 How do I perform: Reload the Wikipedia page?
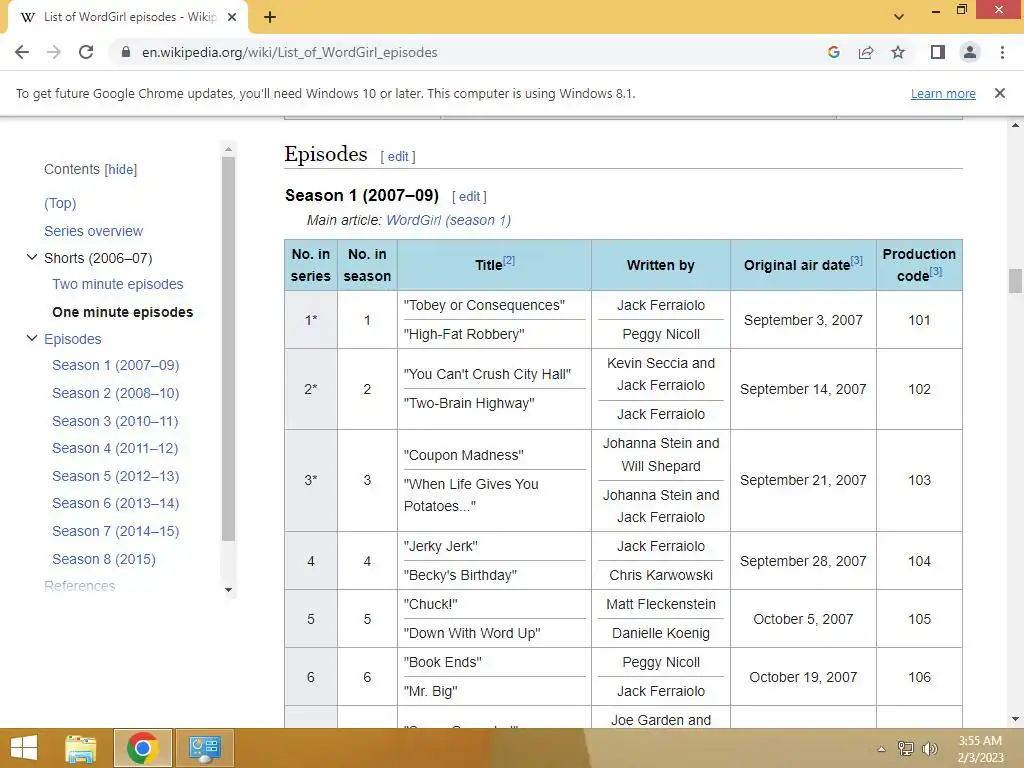[86, 52]
